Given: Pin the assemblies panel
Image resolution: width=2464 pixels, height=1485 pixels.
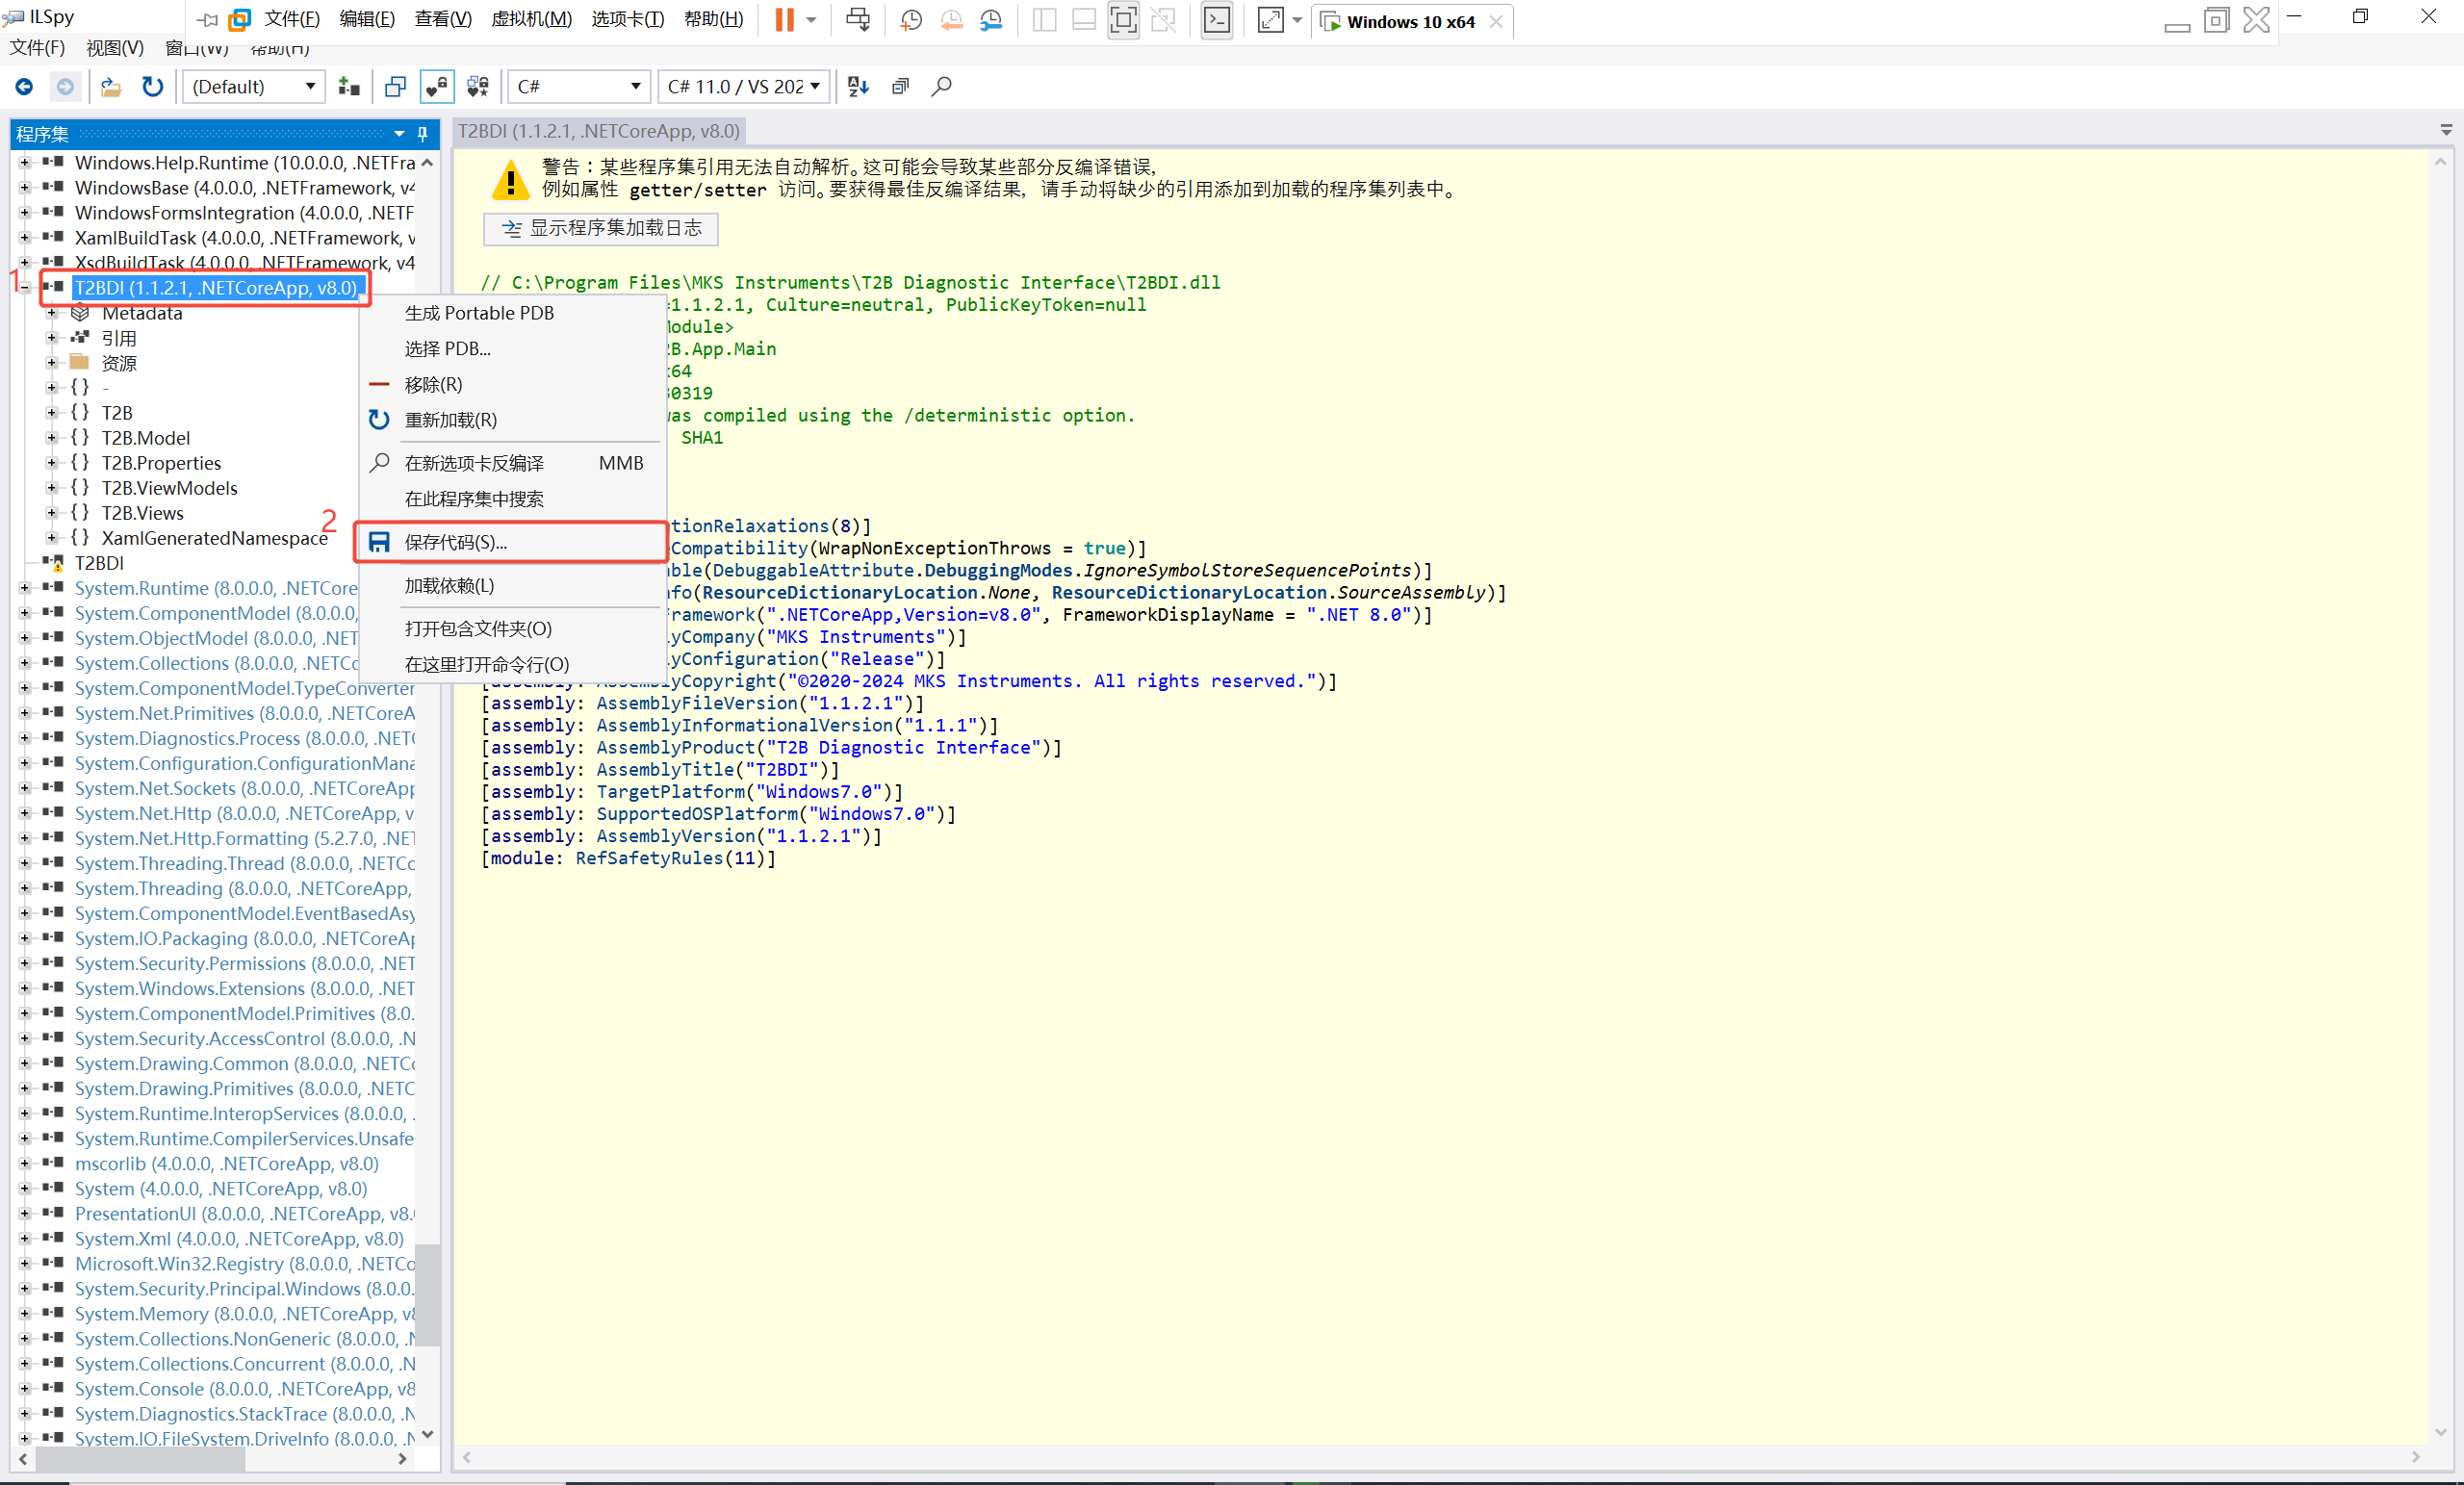Looking at the screenshot, I should pyautogui.click(x=423, y=134).
